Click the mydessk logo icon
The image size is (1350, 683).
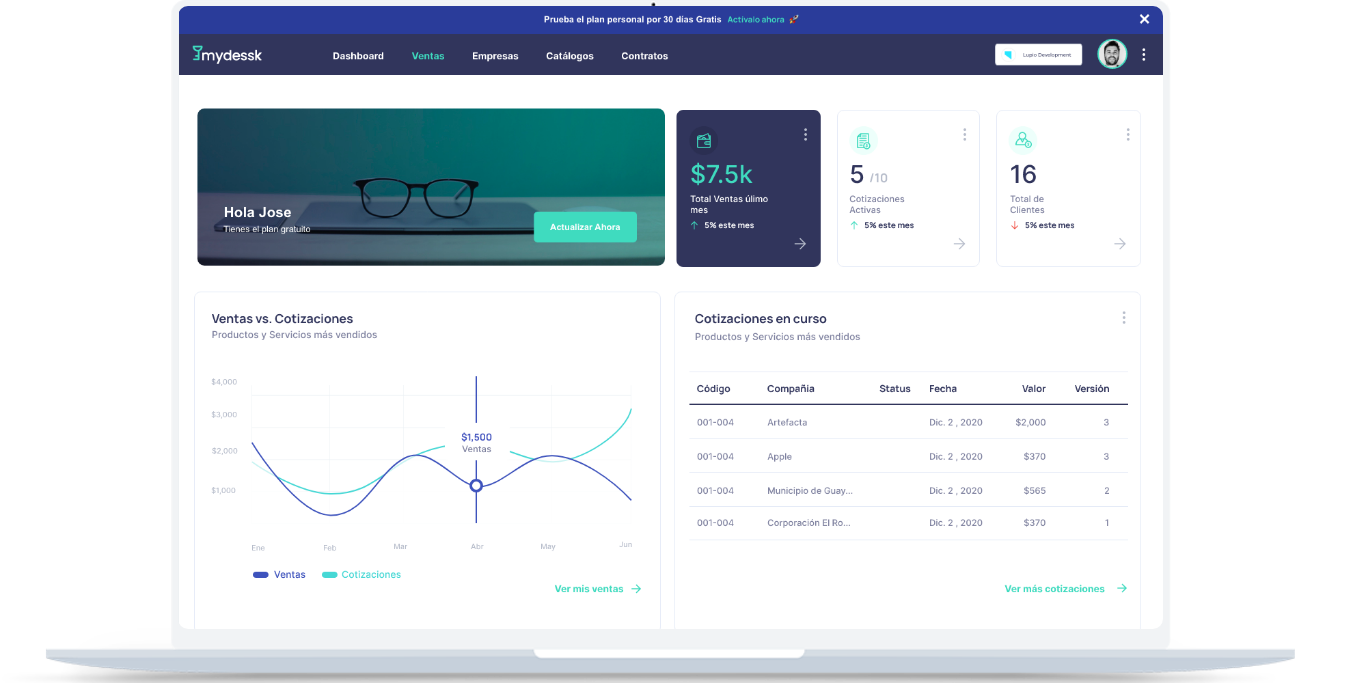199,55
